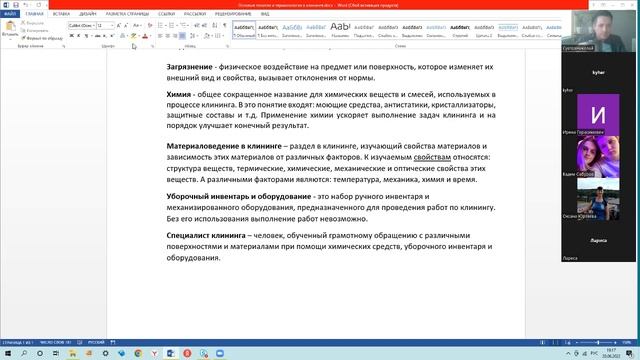The image size is (640, 360).
Task: Click the Redo icon in quick access toolbar
Action: tap(38, 5)
